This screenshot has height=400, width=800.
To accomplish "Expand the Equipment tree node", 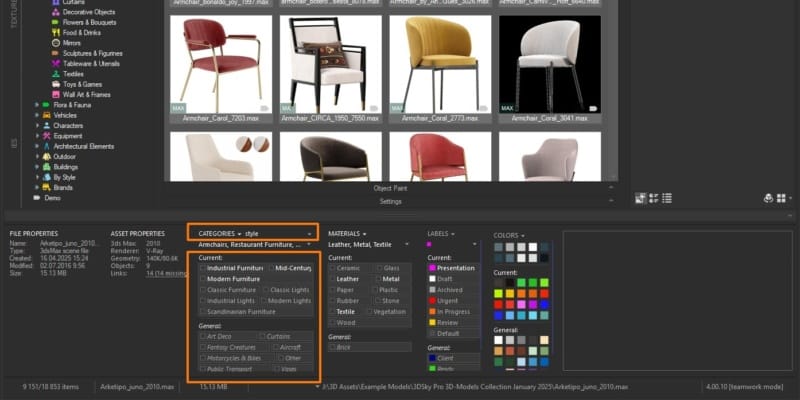I will pyautogui.click(x=37, y=136).
